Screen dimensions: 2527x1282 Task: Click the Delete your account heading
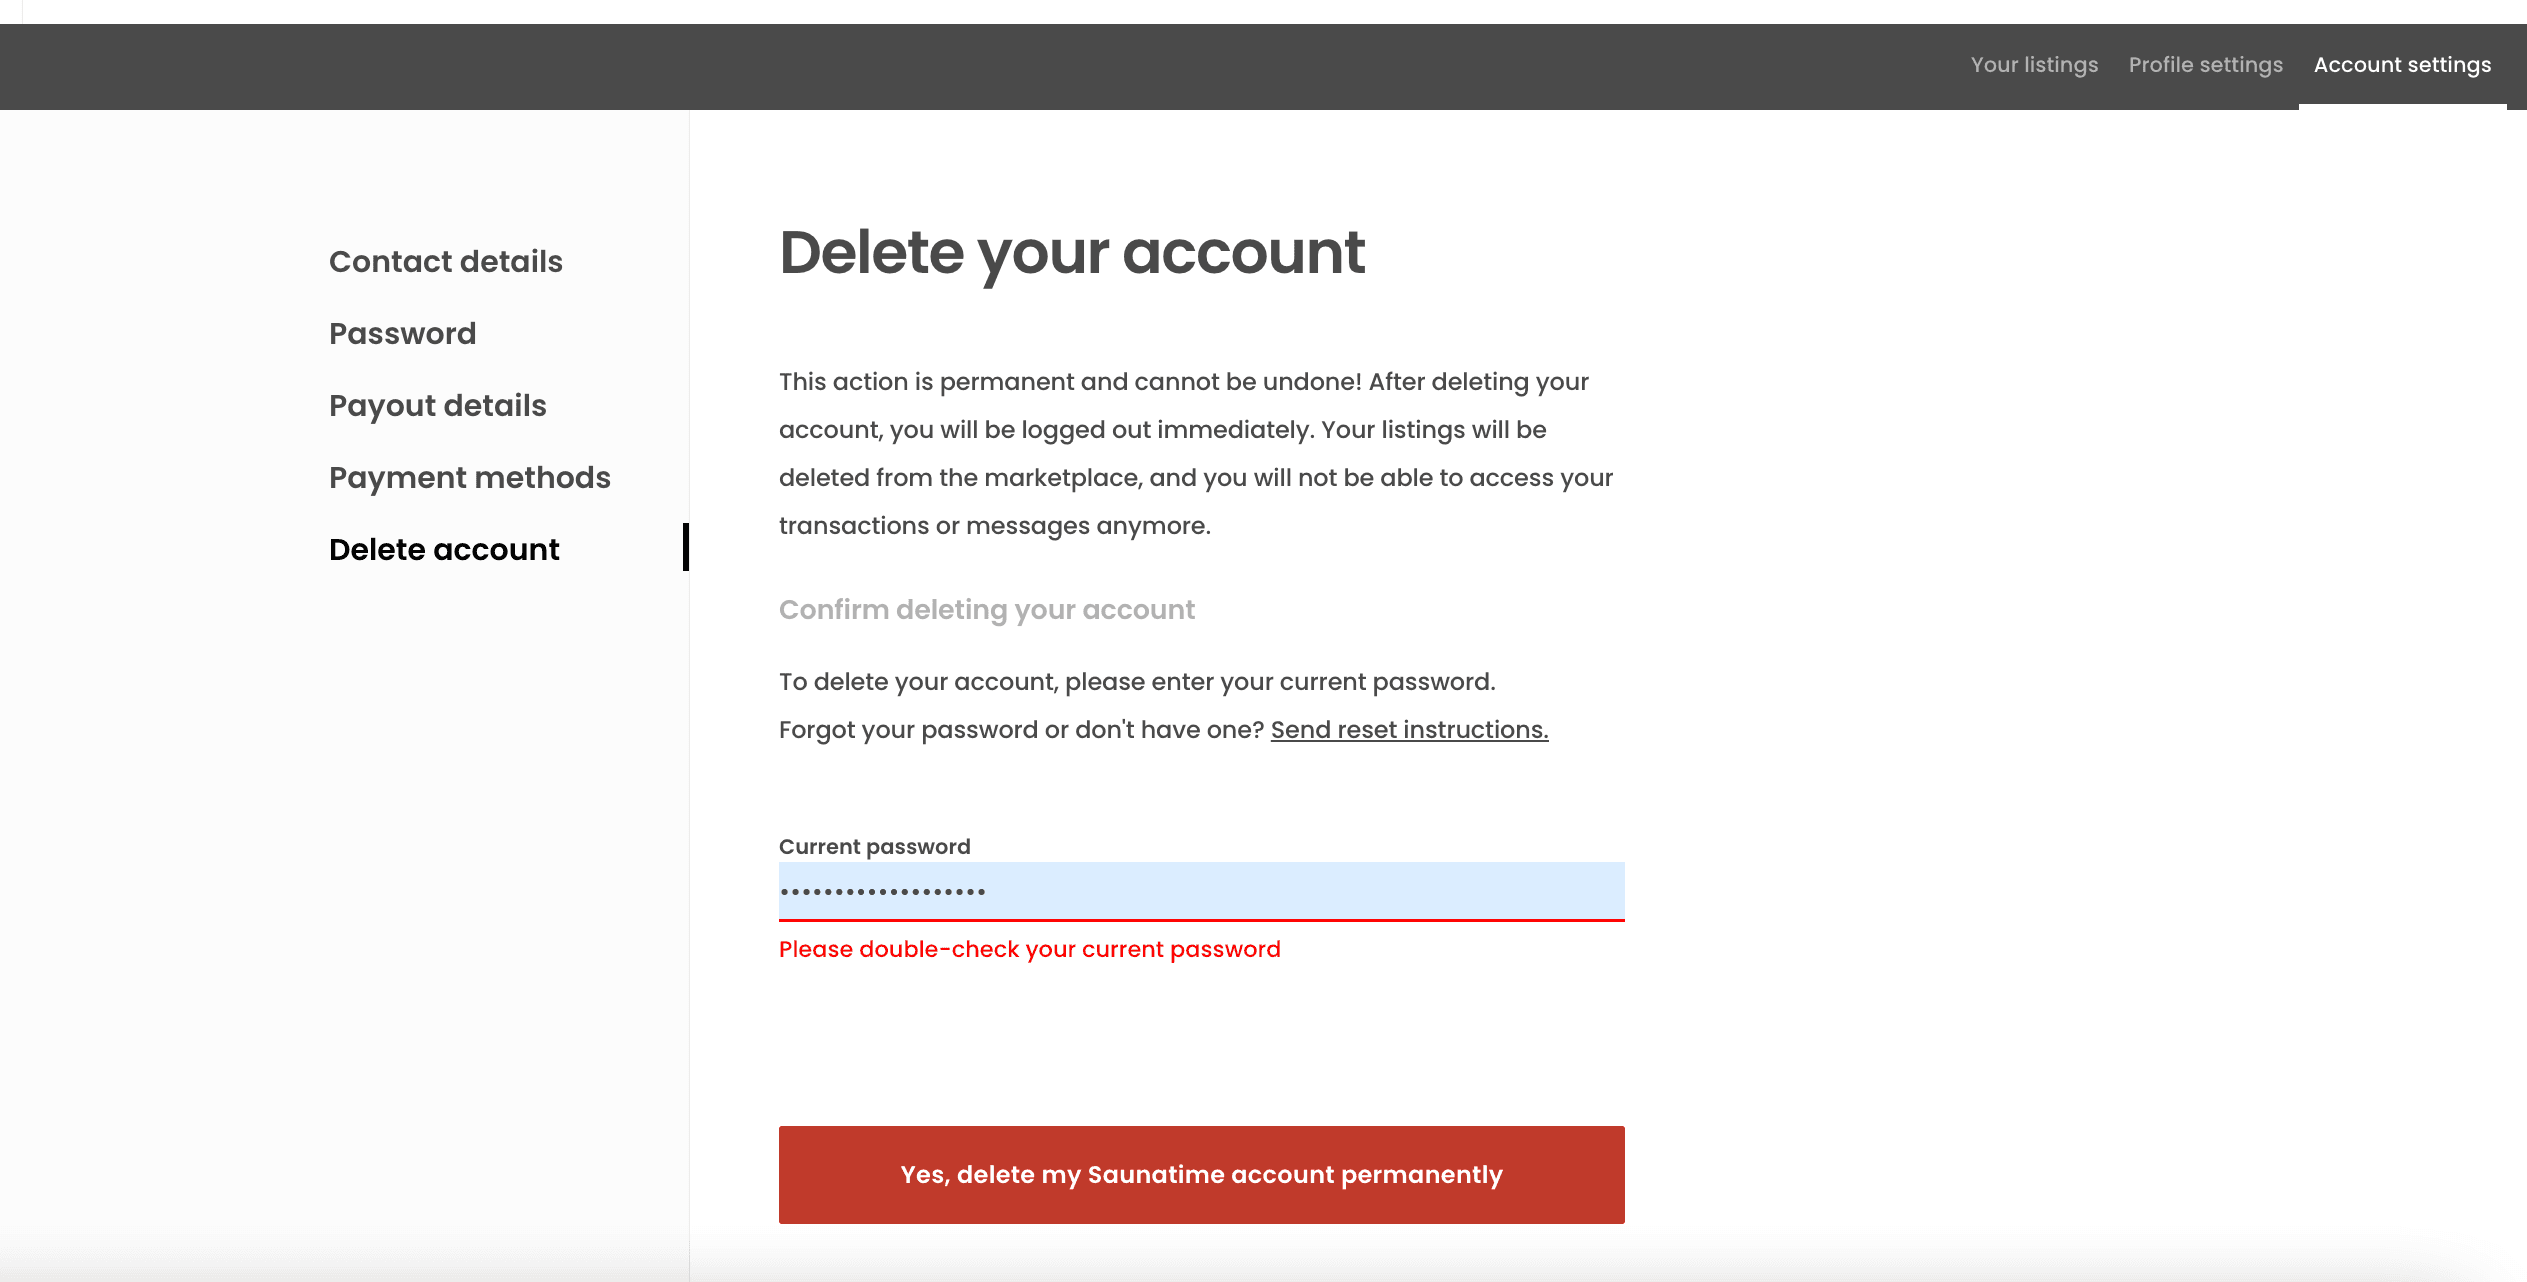[1071, 252]
